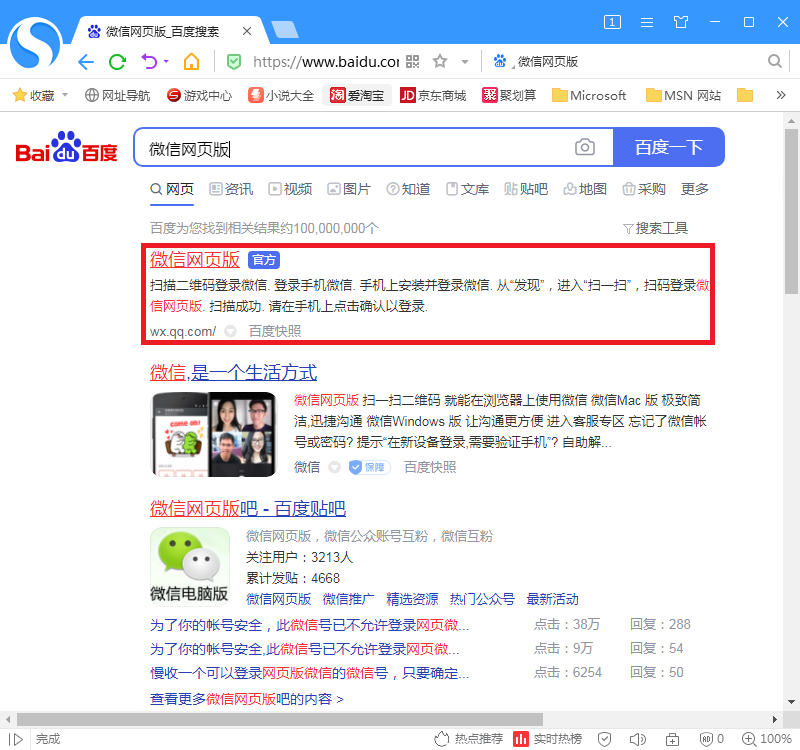Open the 京东商城 bookmark
This screenshot has width=800, height=750.
click(433, 95)
